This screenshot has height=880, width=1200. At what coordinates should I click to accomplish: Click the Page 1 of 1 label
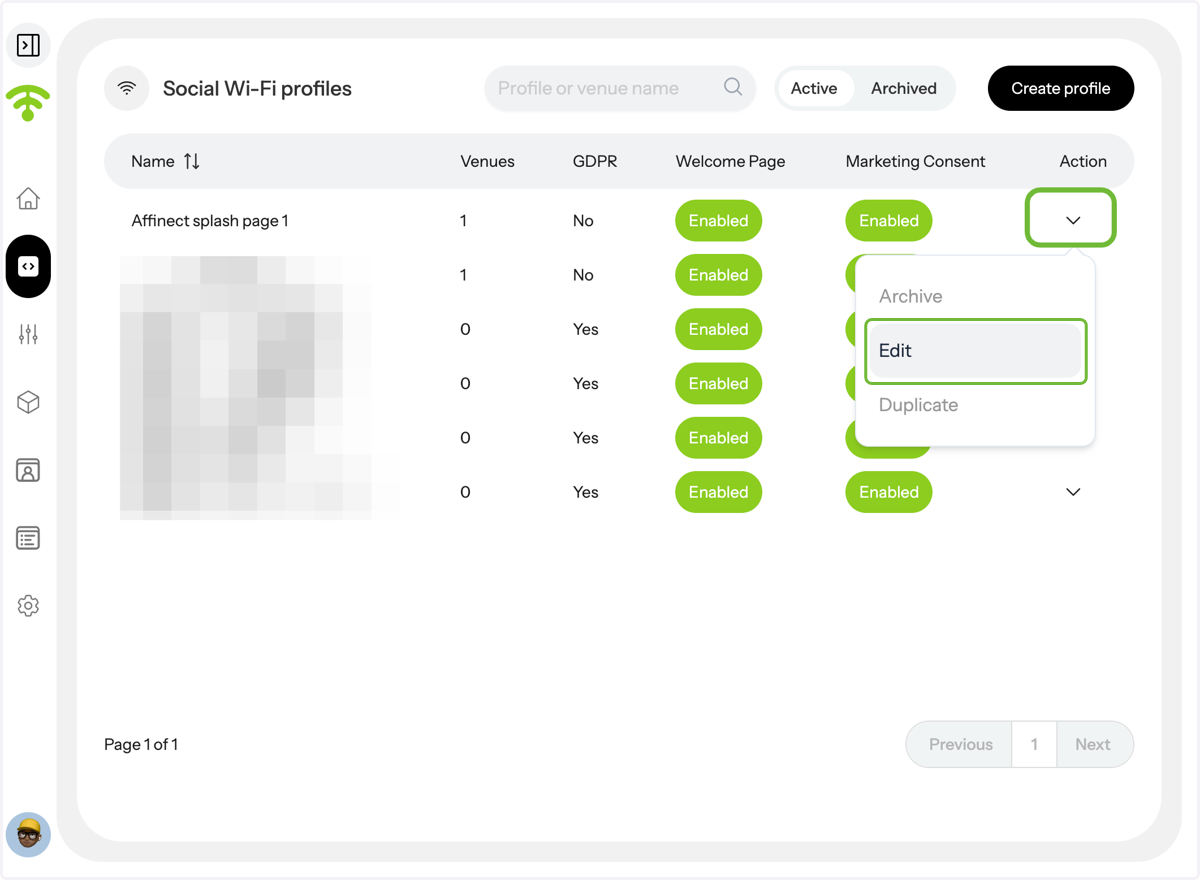[141, 744]
